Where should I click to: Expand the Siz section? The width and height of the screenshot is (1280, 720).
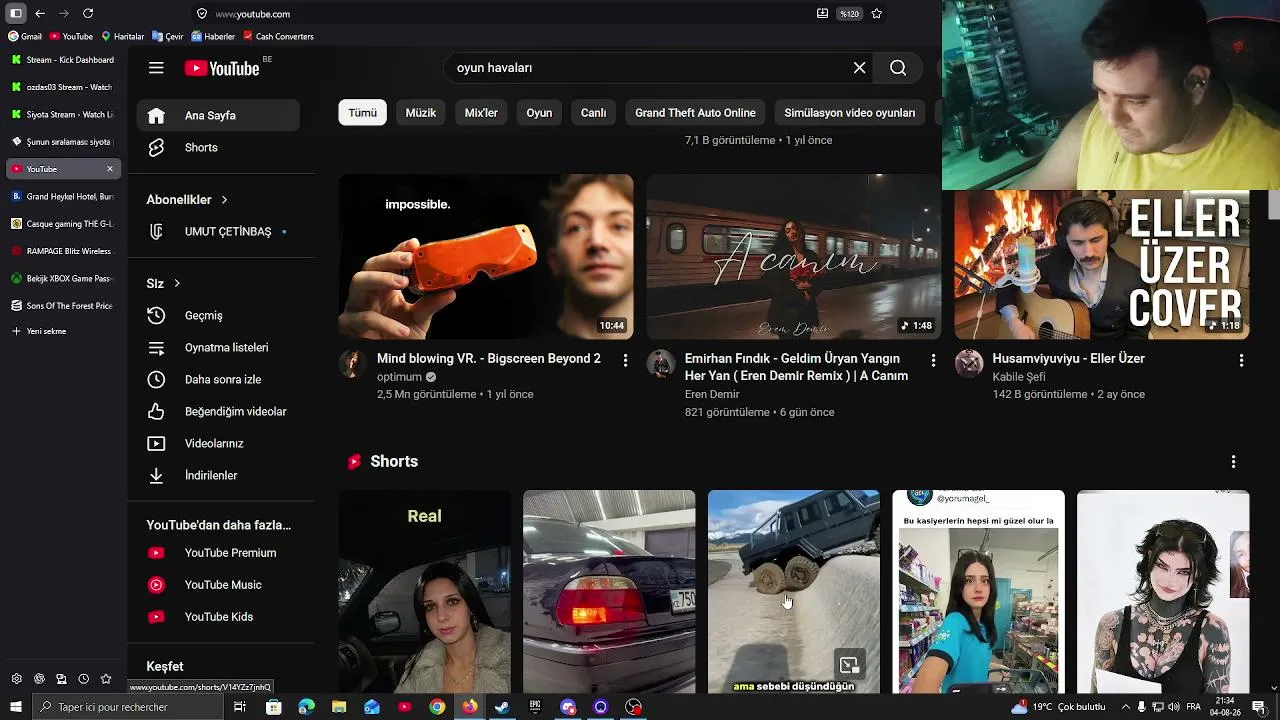click(163, 283)
